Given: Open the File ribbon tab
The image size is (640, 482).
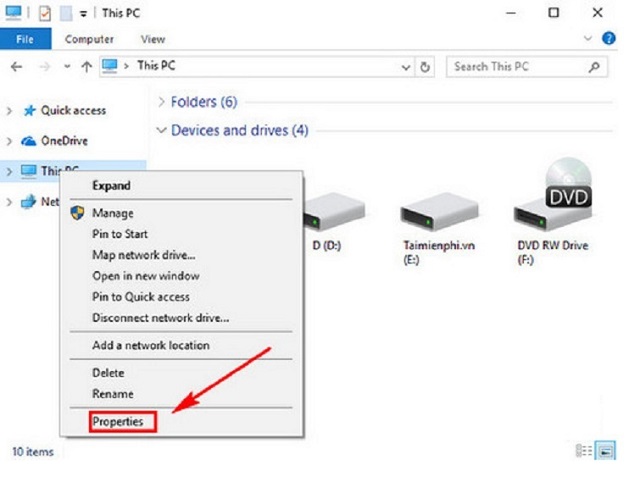Looking at the screenshot, I should (x=25, y=39).
